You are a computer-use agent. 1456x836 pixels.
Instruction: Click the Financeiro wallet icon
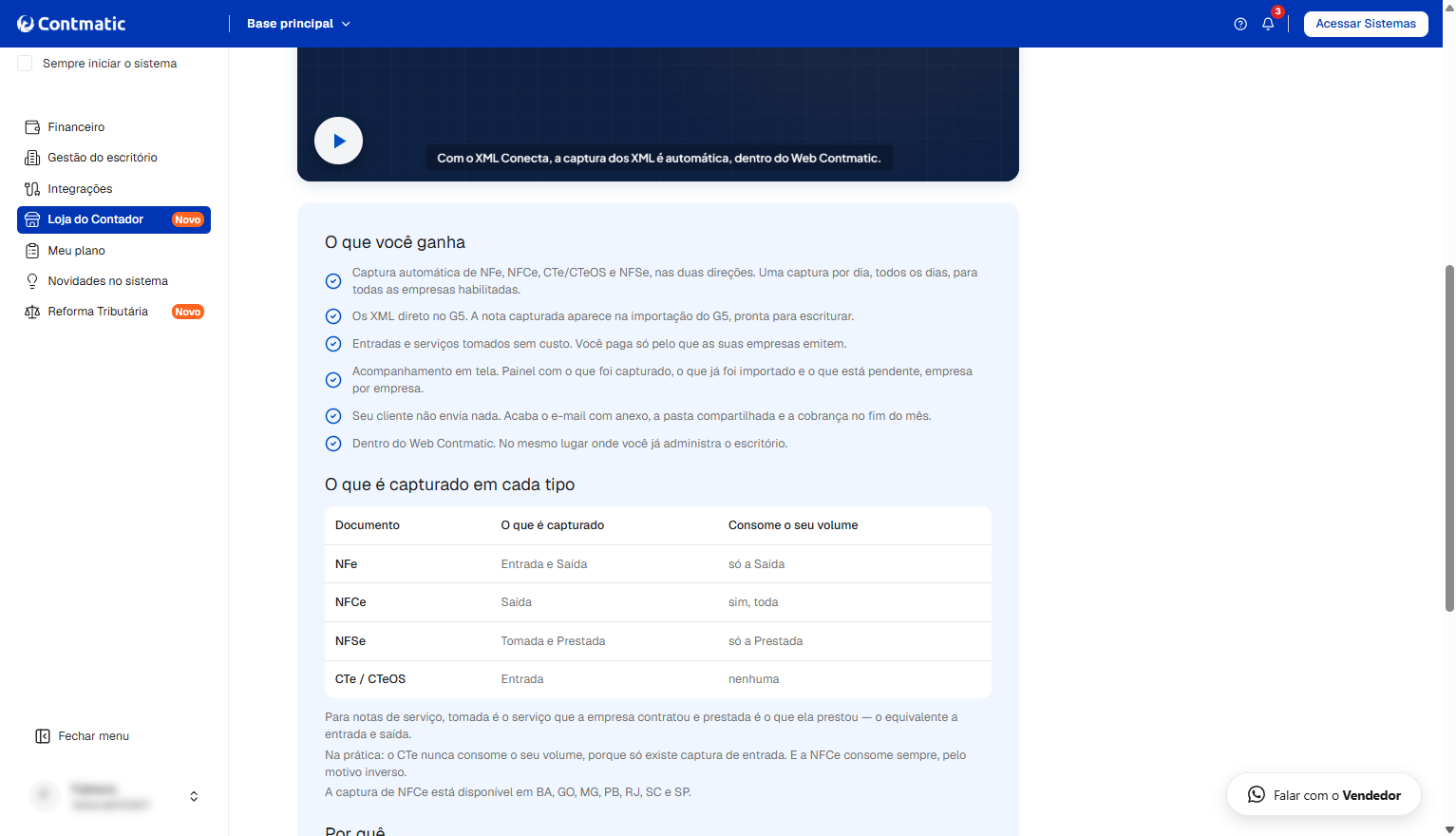coord(31,127)
